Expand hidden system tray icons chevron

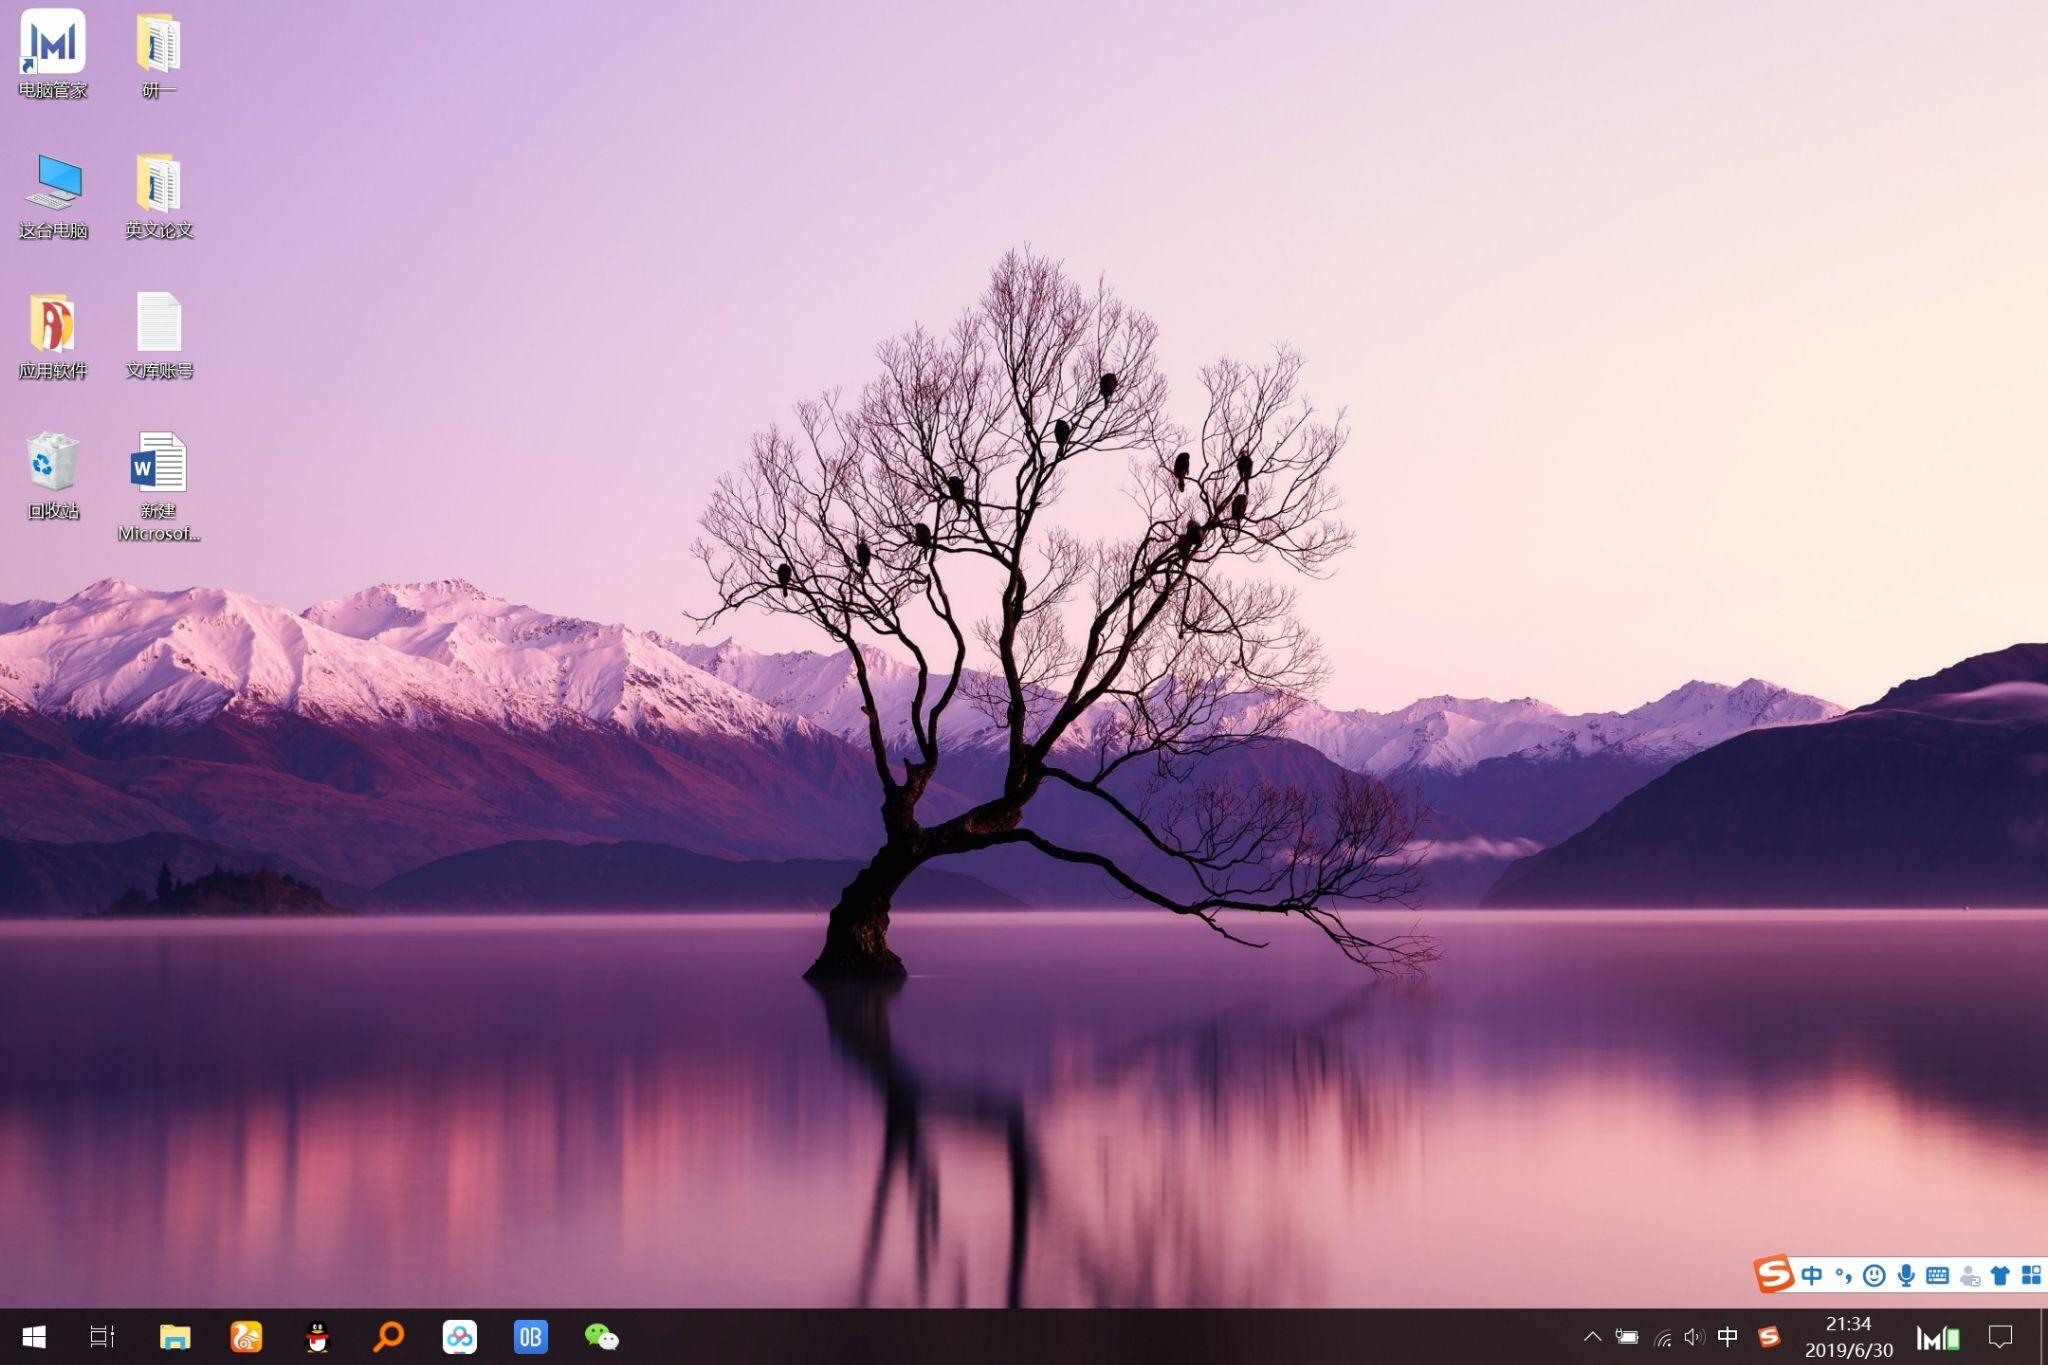(1592, 1337)
